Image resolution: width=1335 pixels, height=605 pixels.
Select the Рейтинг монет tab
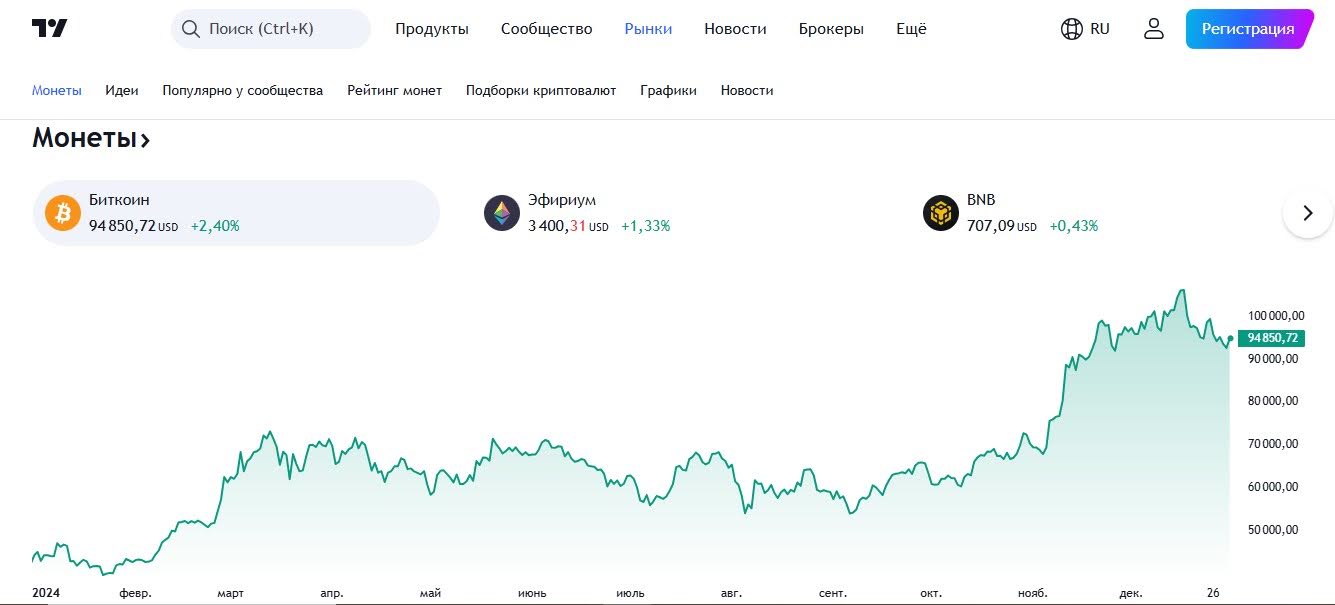coord(394,90)
